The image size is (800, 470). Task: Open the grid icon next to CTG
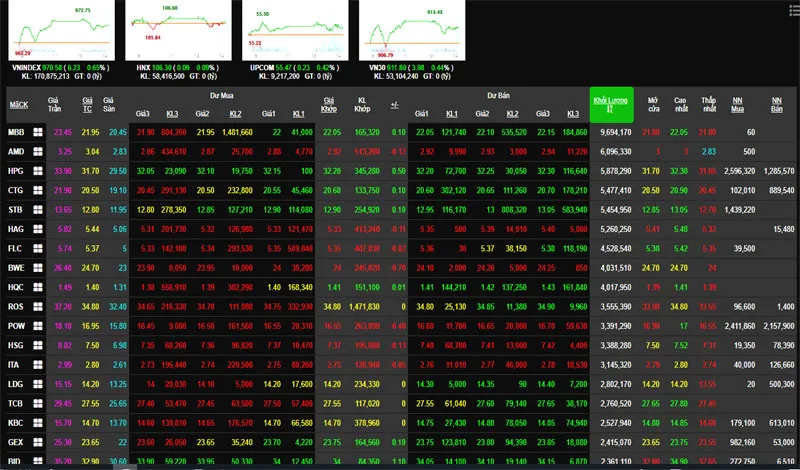38,190
